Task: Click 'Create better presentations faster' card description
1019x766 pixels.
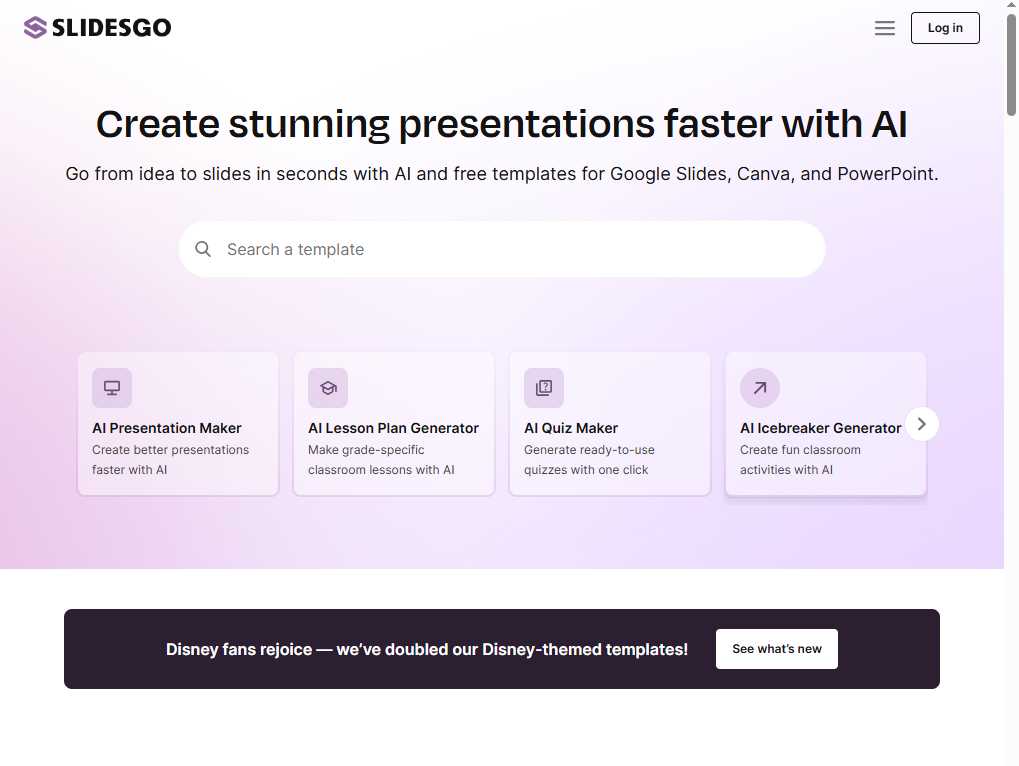Action: pyautogui.click(x=170, y=460)
